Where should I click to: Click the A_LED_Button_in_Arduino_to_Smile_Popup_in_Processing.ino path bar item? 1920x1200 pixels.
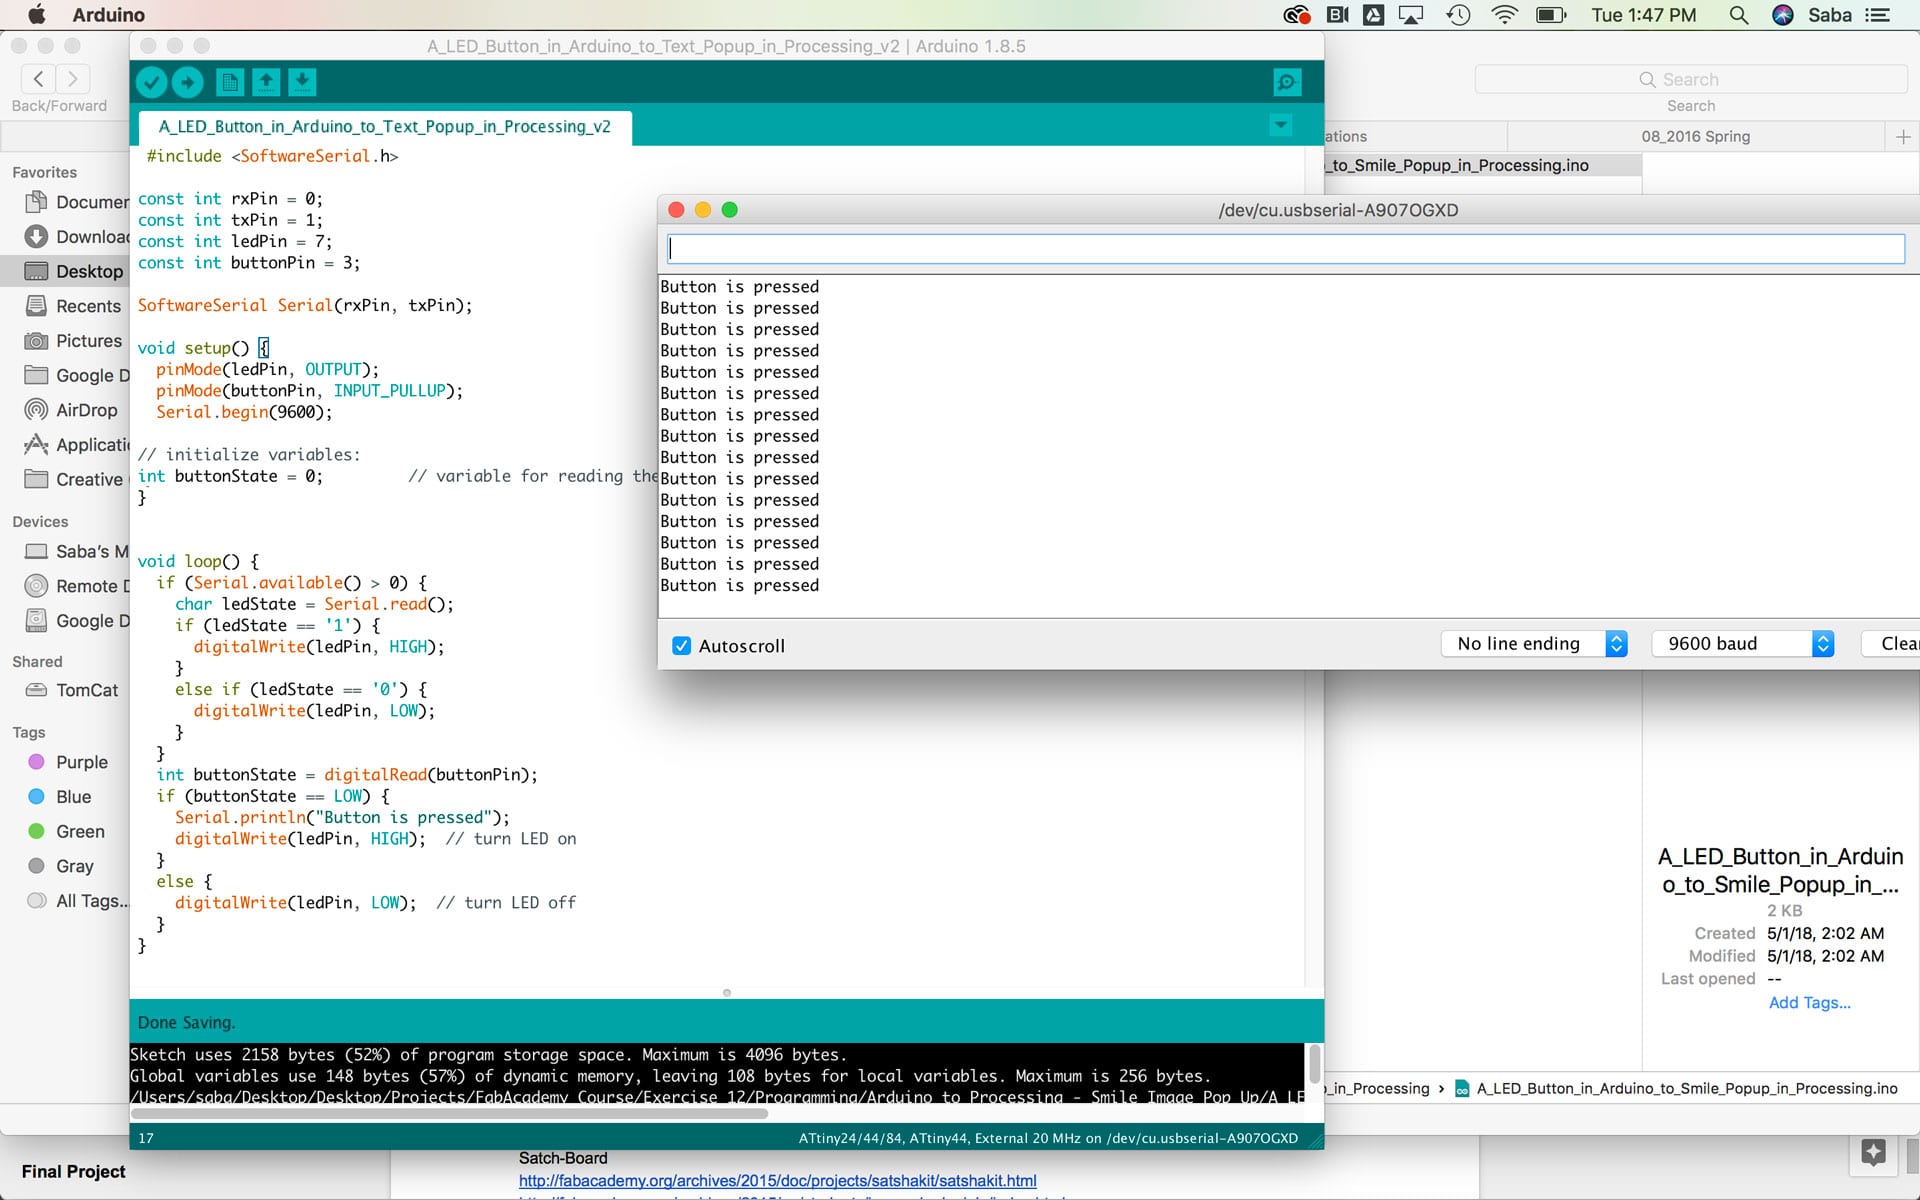click(1676, 1088)
